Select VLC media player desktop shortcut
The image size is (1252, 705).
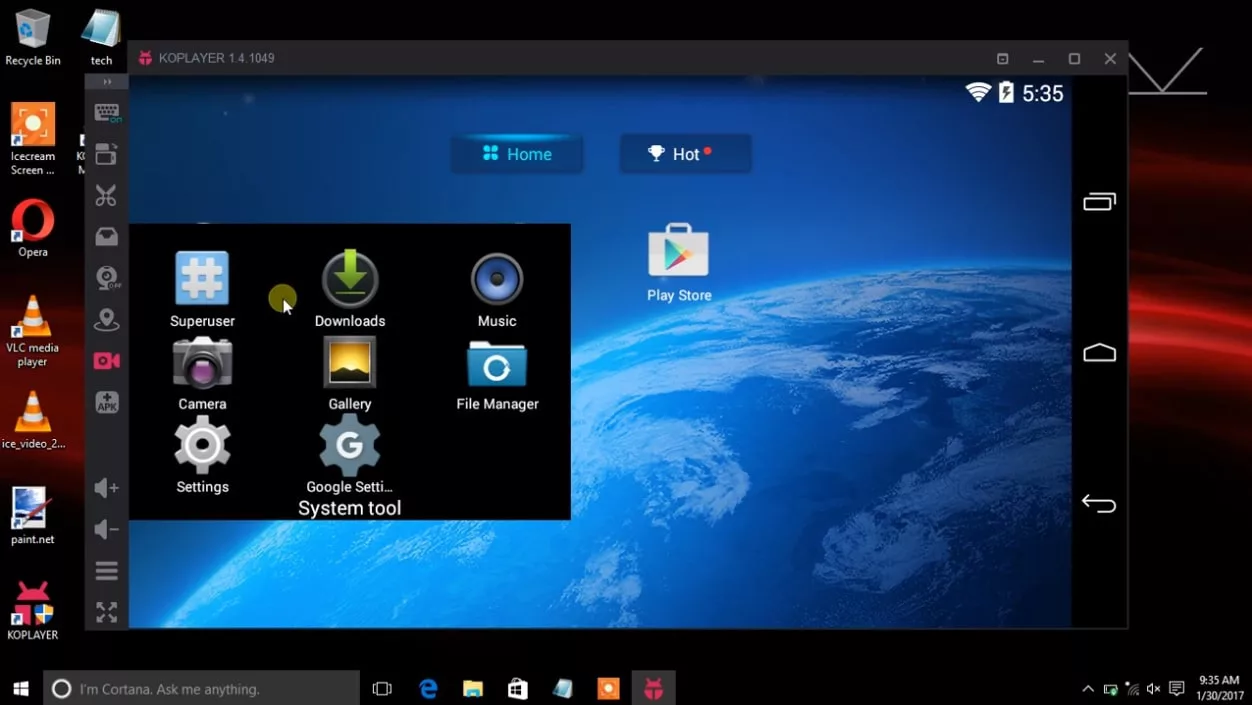pyautogui.click(x=32, y=331)
